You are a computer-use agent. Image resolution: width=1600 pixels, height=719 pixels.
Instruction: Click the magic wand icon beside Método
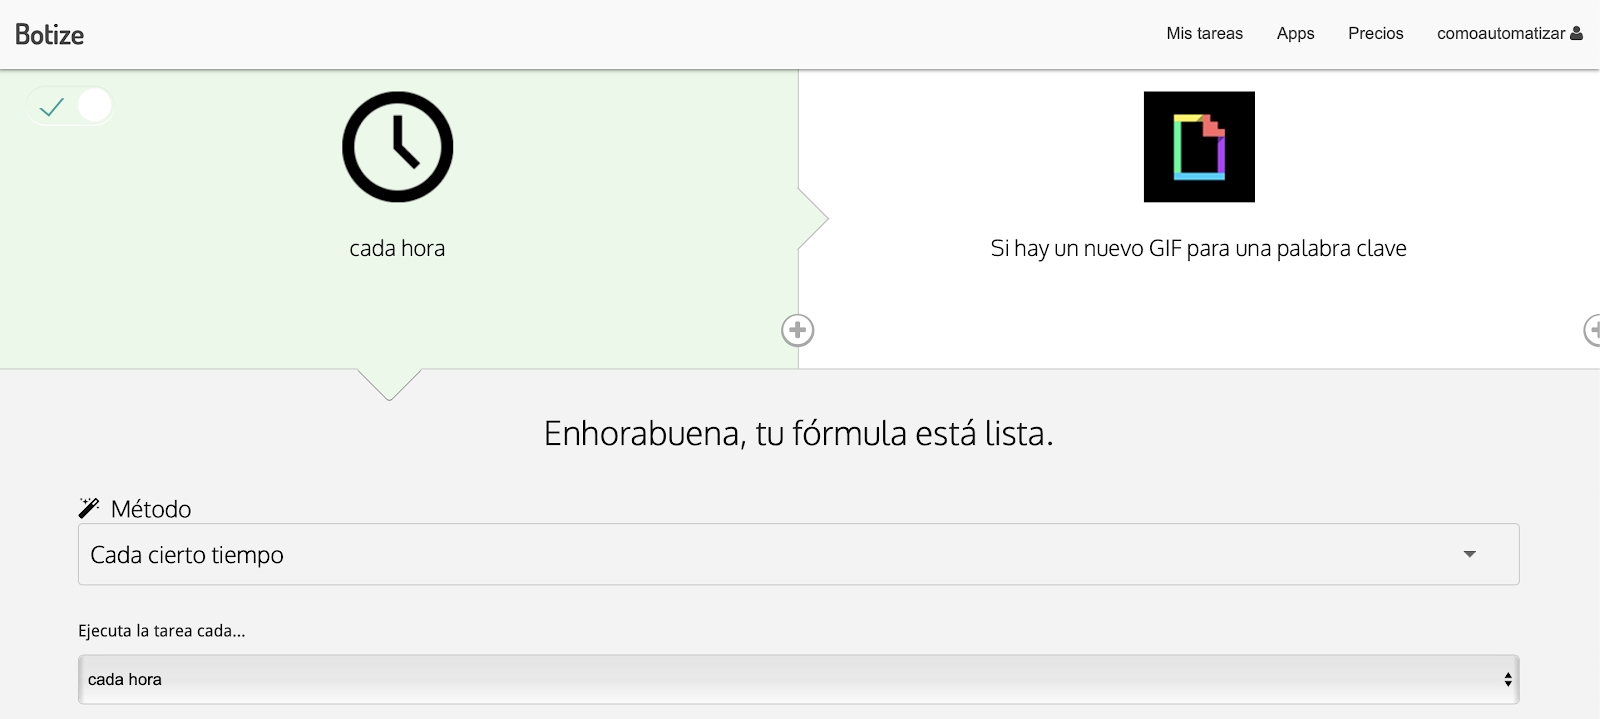pos(89,508)
